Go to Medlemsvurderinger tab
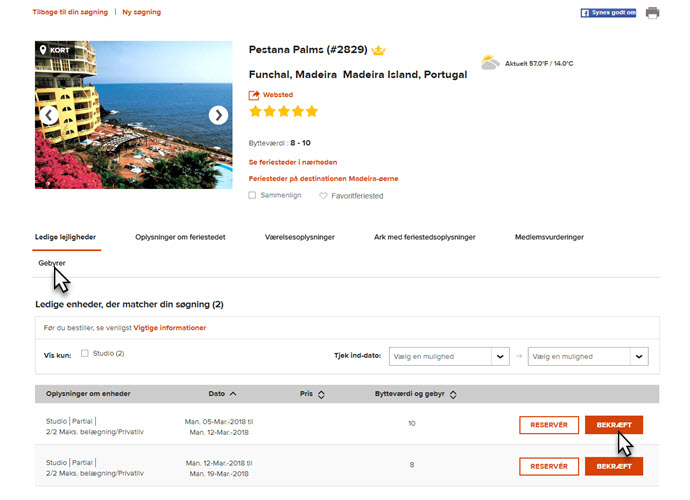The height and width of the screenshot is (500, 690). (x=549, y=237)
